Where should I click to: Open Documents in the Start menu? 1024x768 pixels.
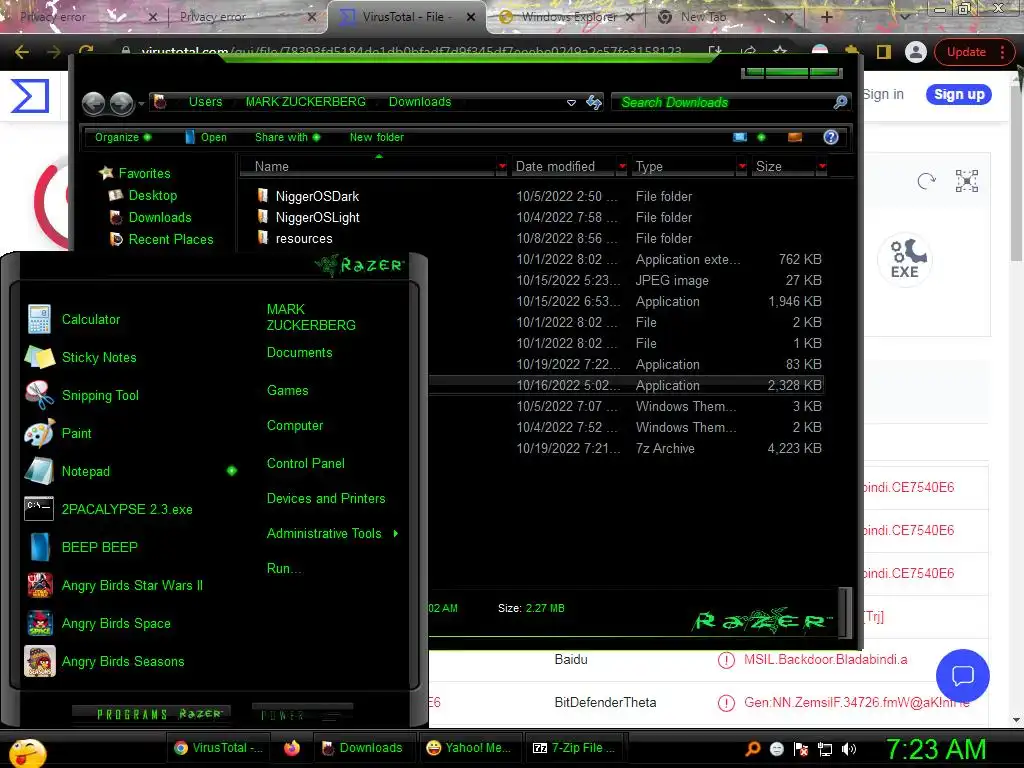pos(299,353)
